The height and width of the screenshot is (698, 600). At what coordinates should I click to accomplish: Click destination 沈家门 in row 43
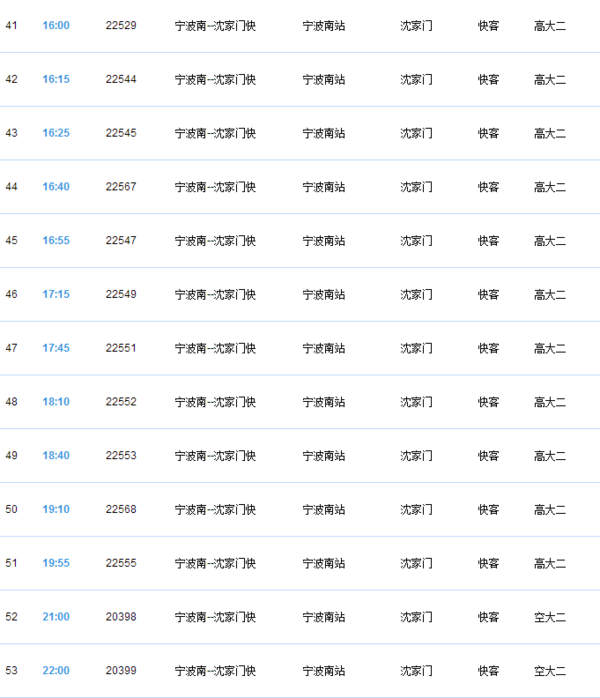(416, 134)
